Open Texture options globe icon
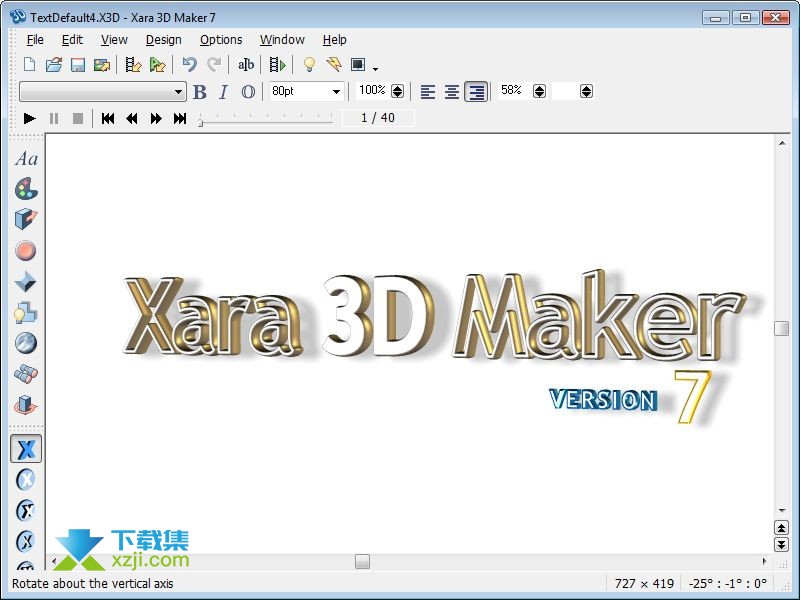 [x=26, y=343]
